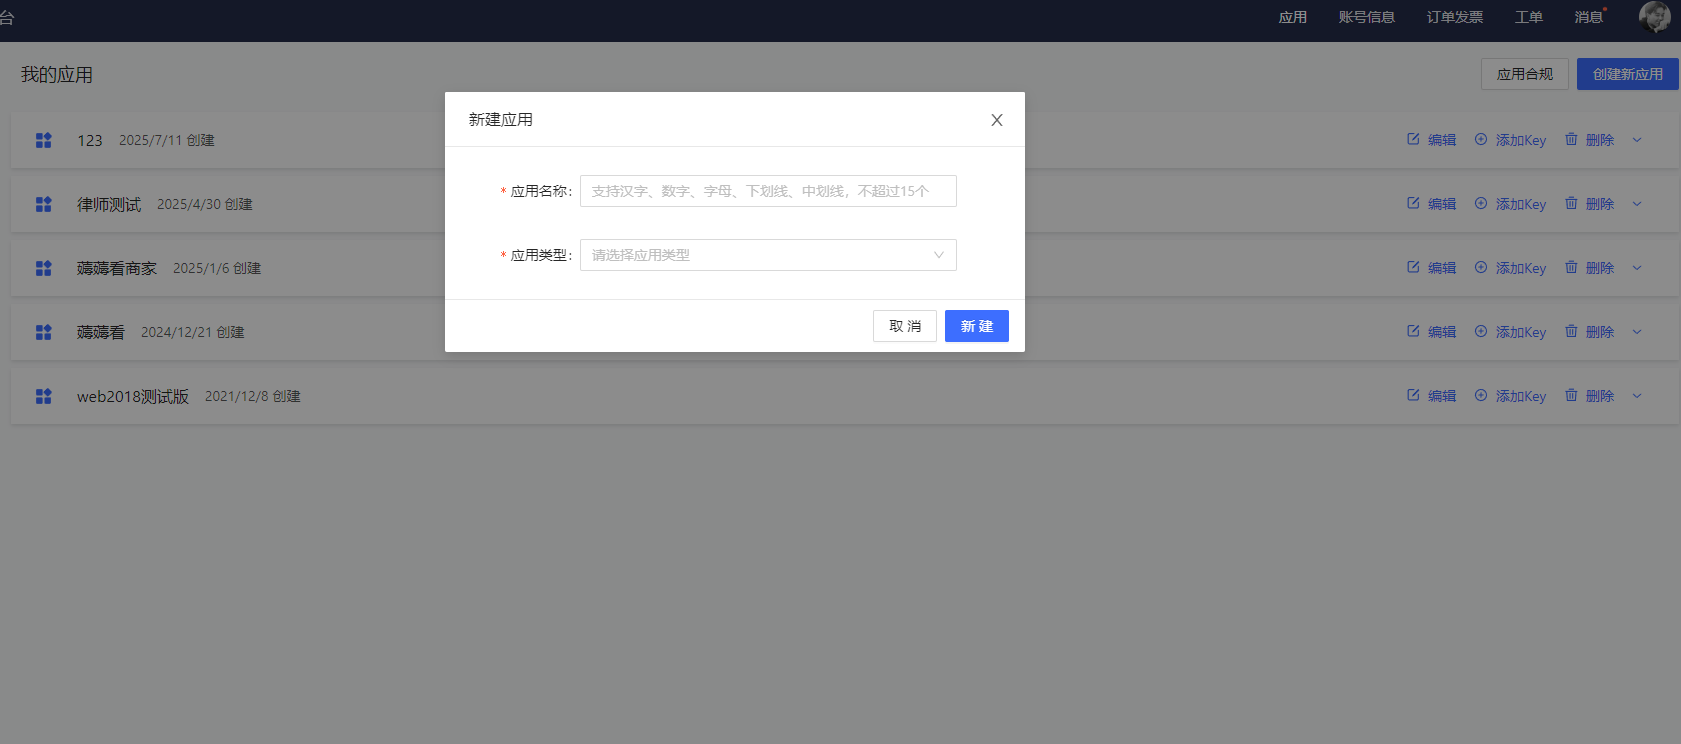Click trash icon in web2018测试版 row
1681x744 pixels.
tap(1571, 395)
